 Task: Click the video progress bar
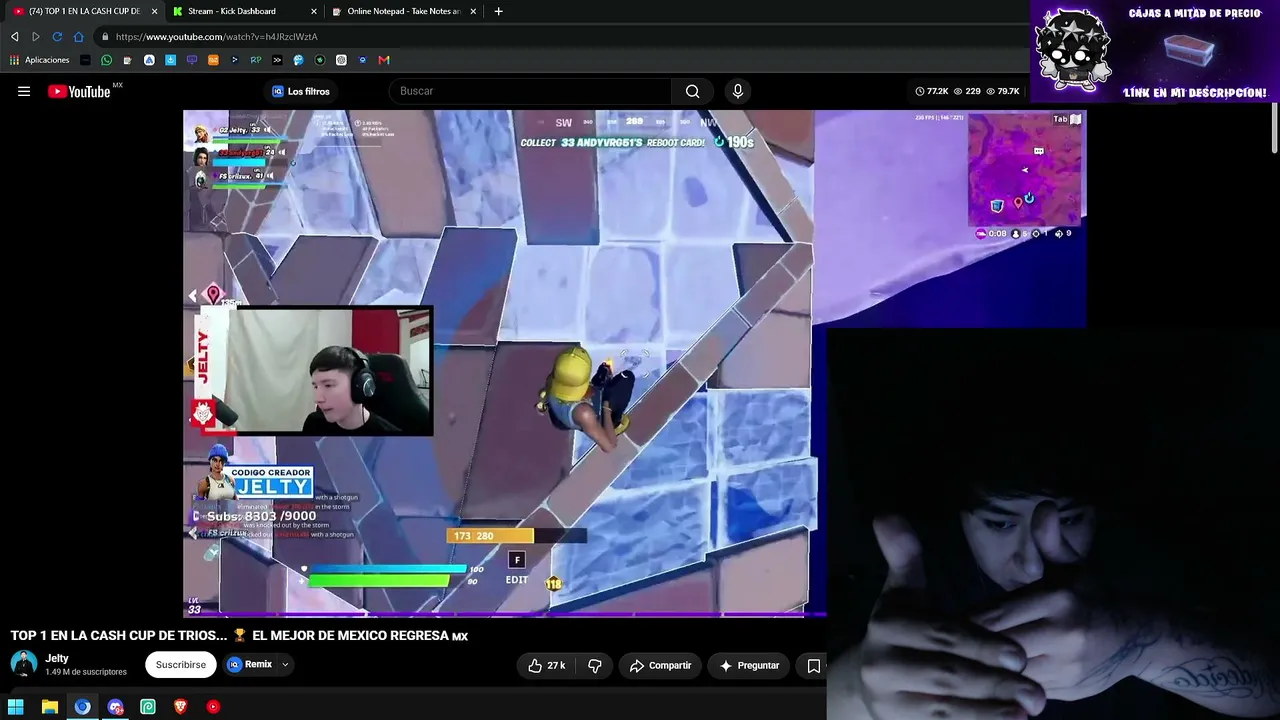coord(505,614)
